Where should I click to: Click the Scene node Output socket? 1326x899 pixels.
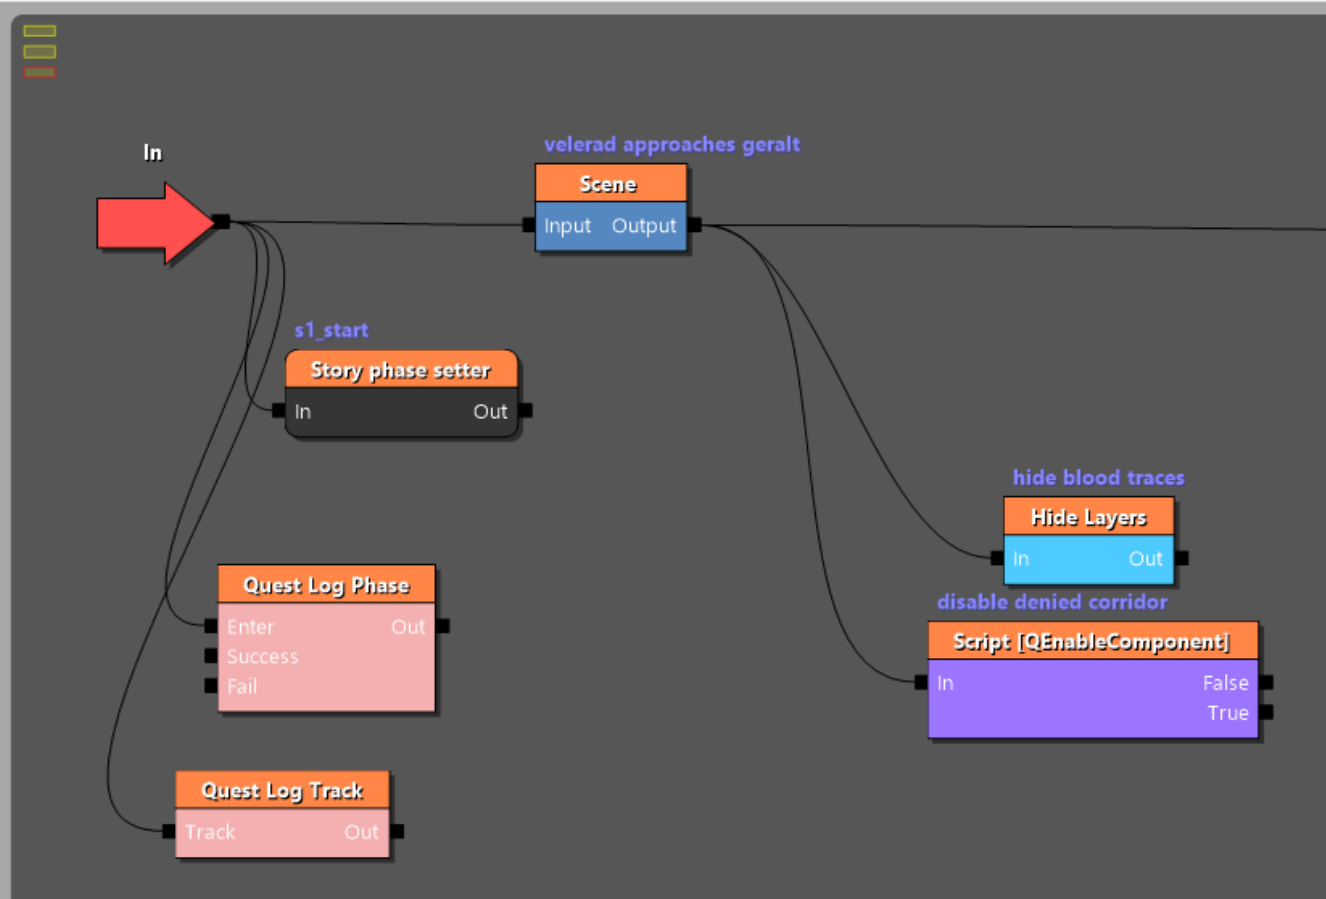695,225
